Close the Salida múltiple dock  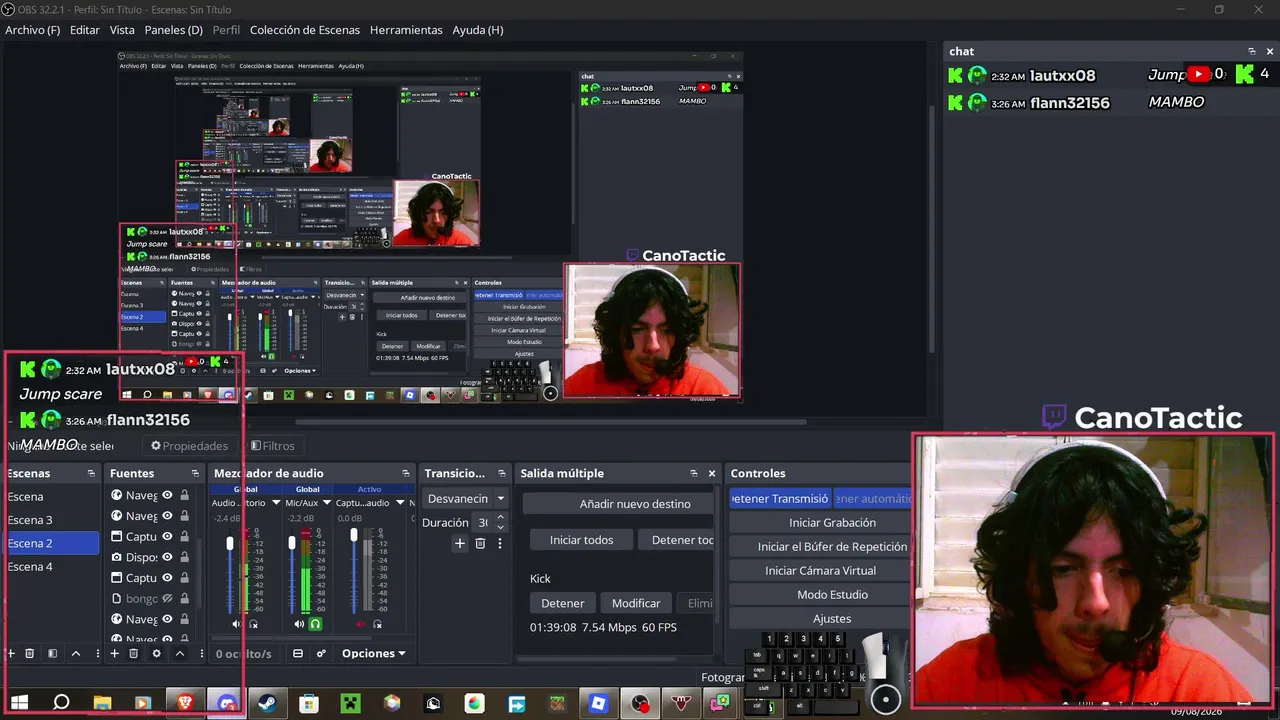tap(712, 473)
